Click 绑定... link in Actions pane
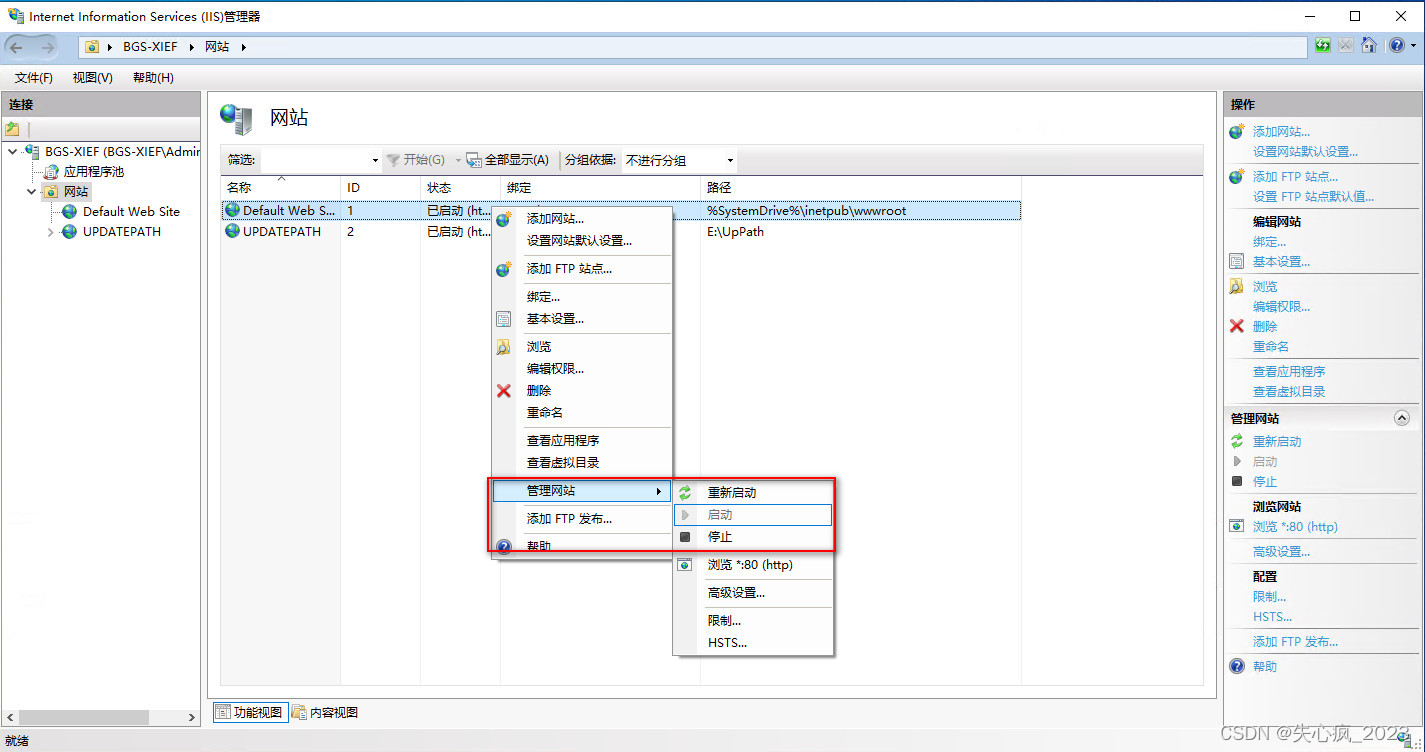1425x752 pixels. (x=1269, y=242)
